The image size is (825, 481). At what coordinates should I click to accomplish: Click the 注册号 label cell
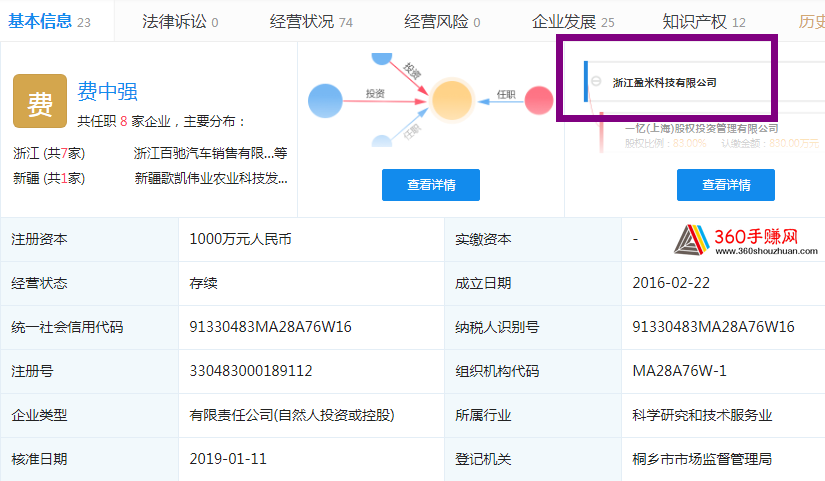tap(89, 371)
